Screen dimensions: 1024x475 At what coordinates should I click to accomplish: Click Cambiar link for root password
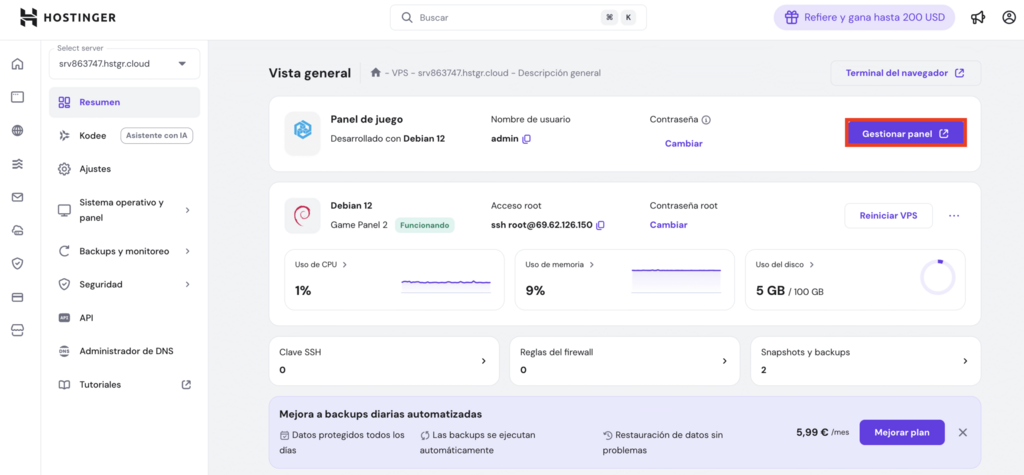(x=668, y=225)
